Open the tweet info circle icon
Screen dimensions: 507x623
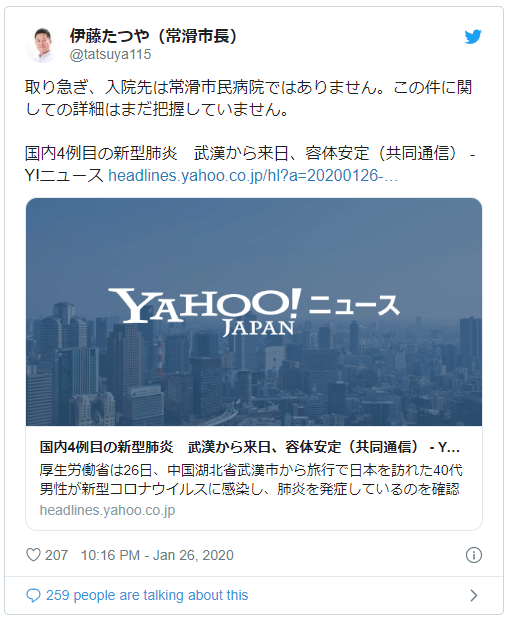click(474, 555)
